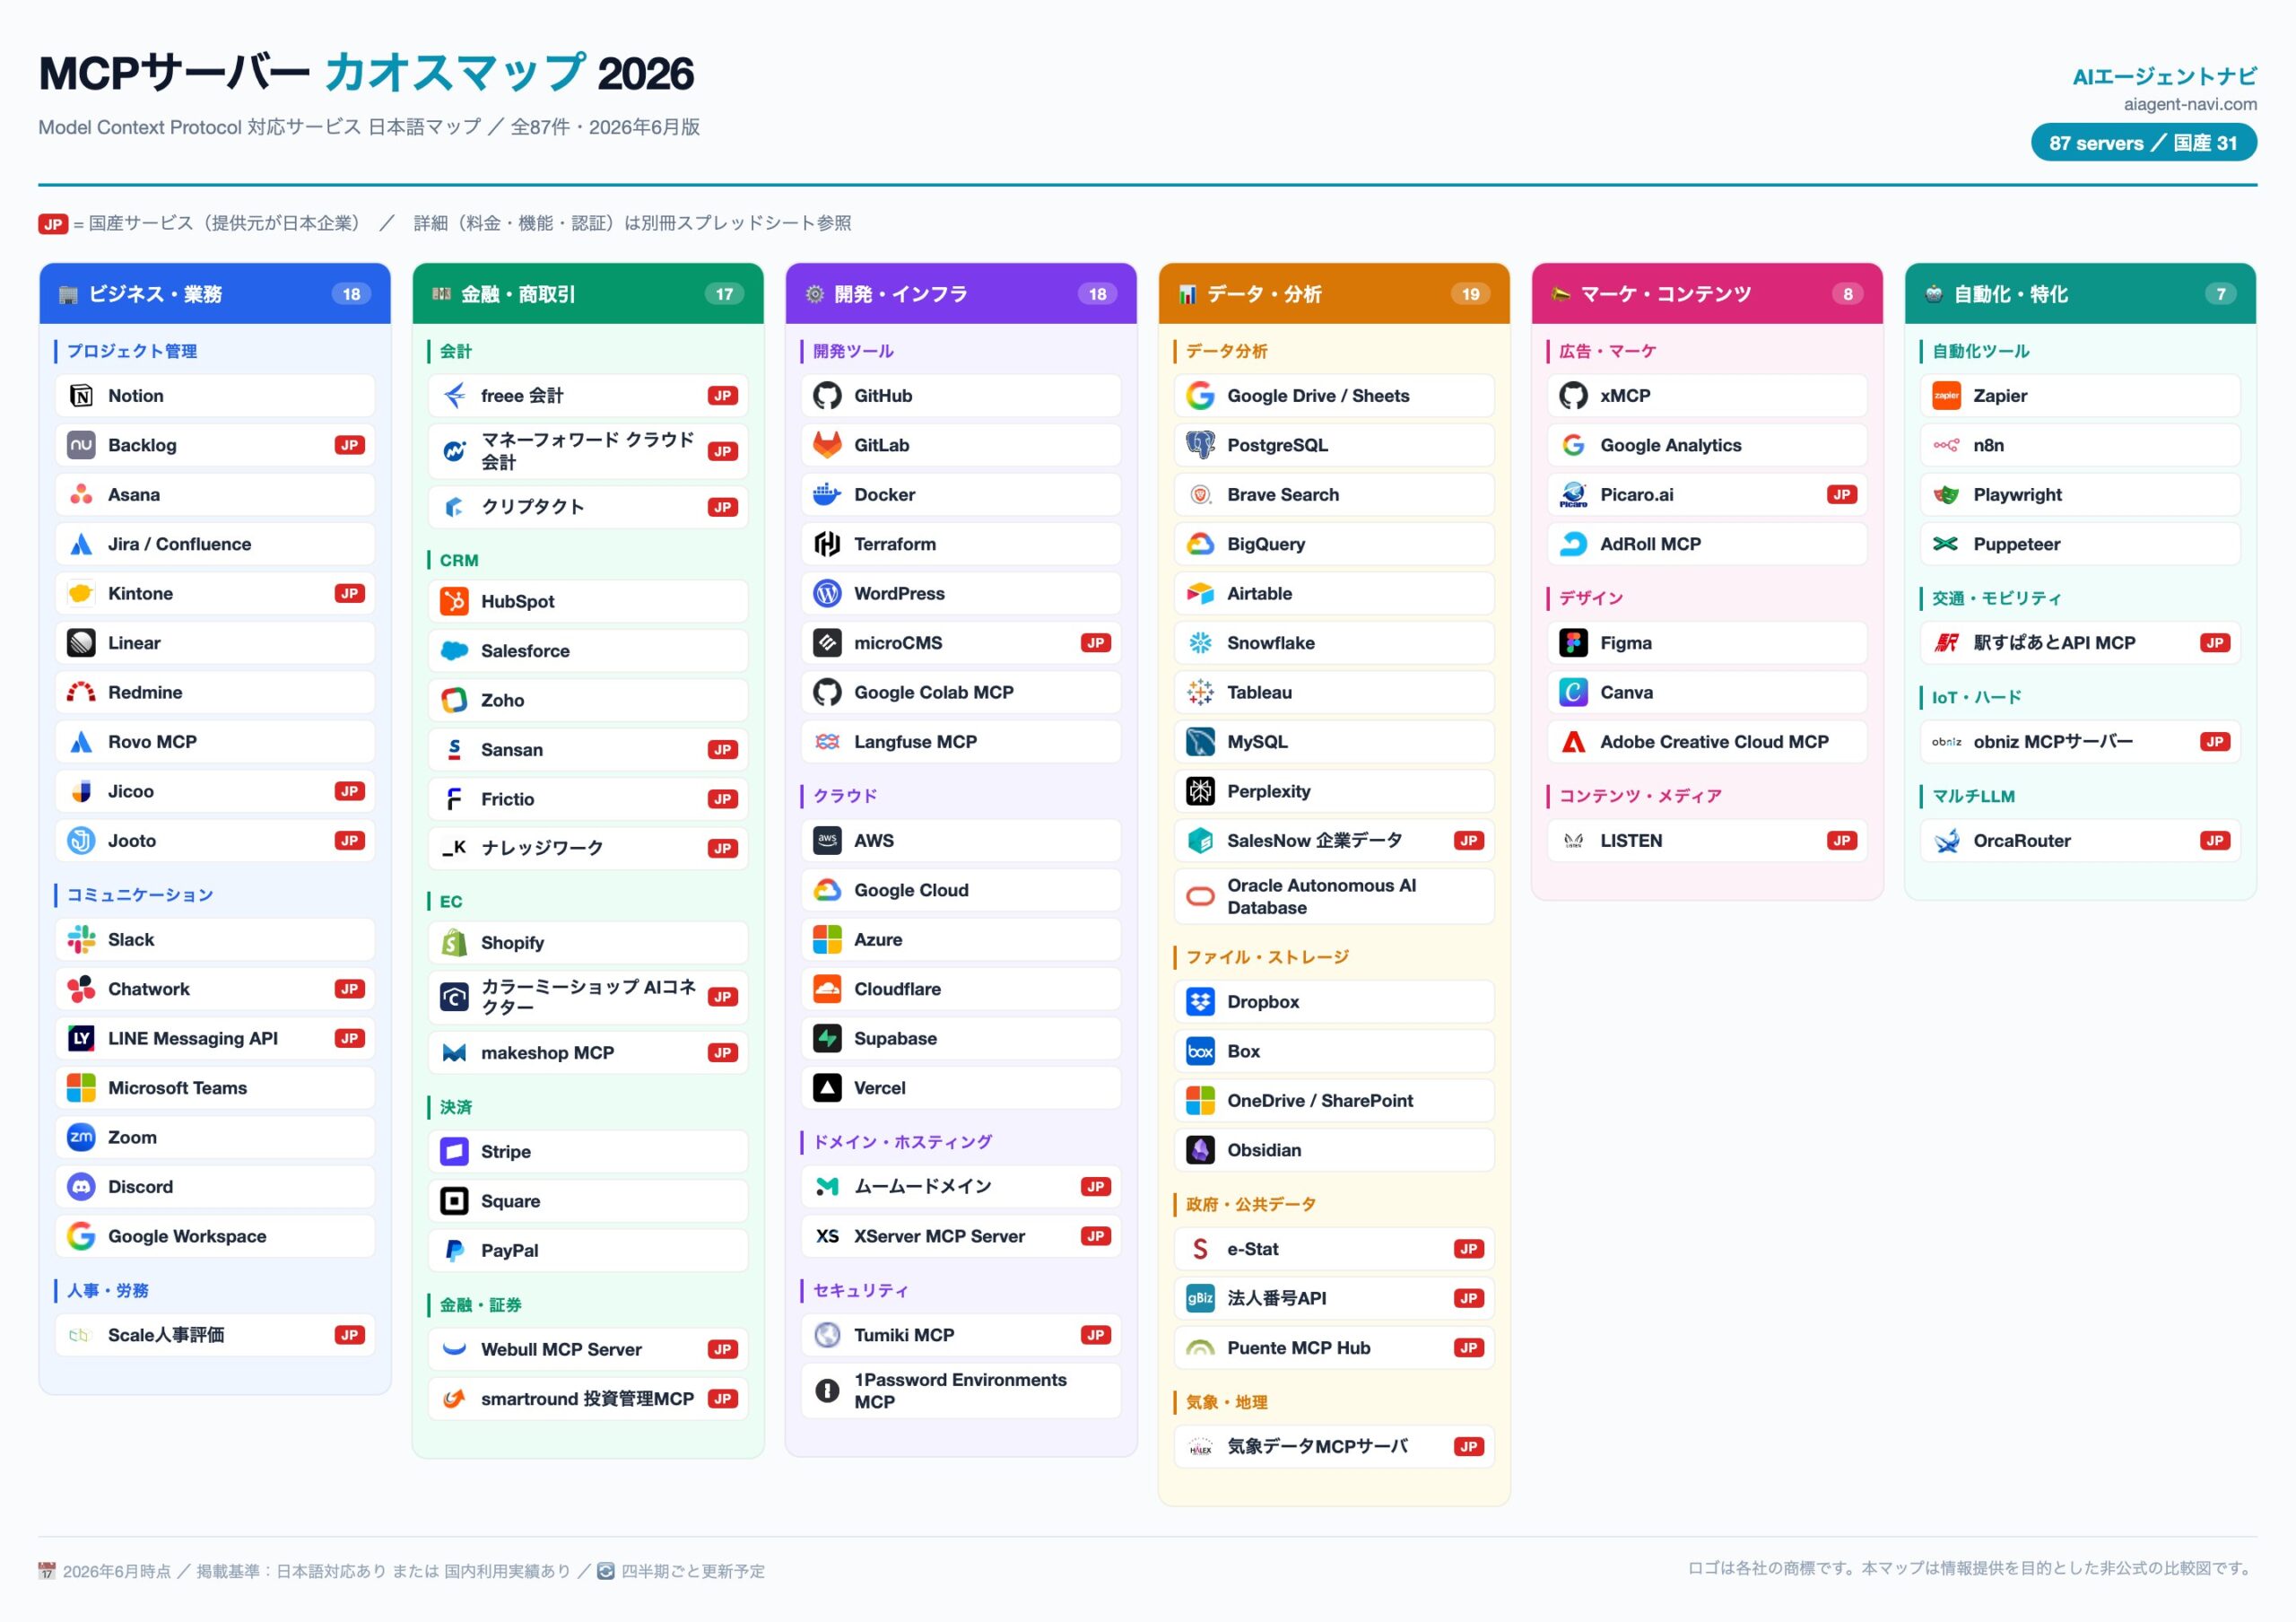Click the Cloudflare logo icon
The height and width of the screenshot is (1622, 2296).
[x=827, y=989]
